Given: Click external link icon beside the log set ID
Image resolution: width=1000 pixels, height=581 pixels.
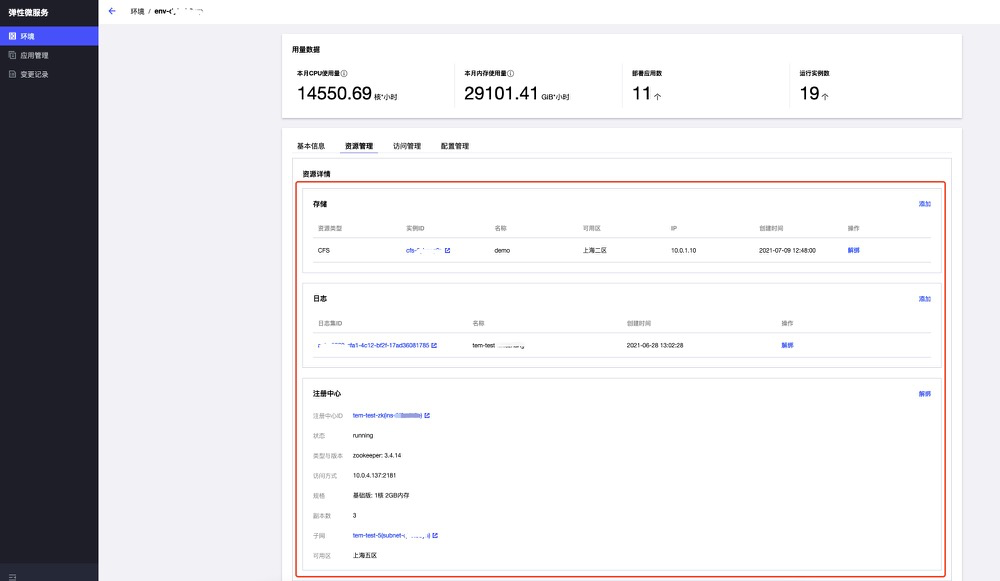Looking at the screenshot, I should coord(434,345).
